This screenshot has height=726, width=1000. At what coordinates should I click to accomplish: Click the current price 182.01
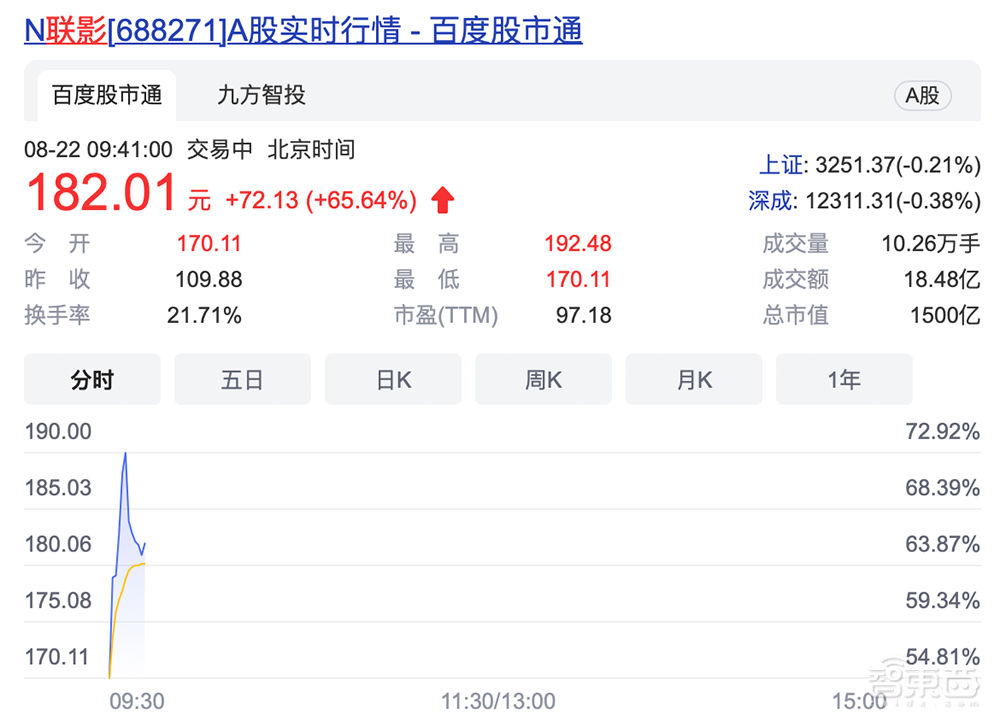(101, 193)
